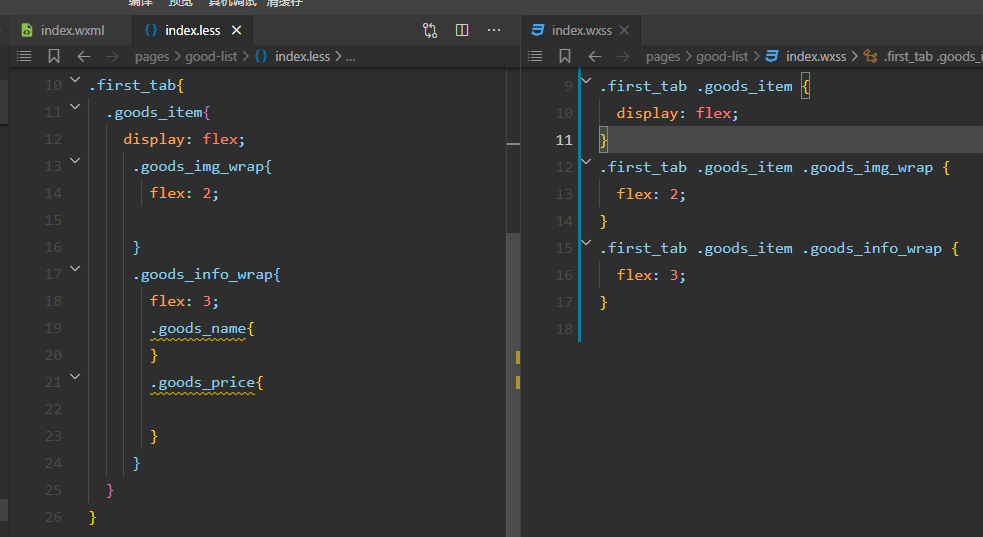Go back with left editor arrow
983x537 pixels.
pos(83,56)
